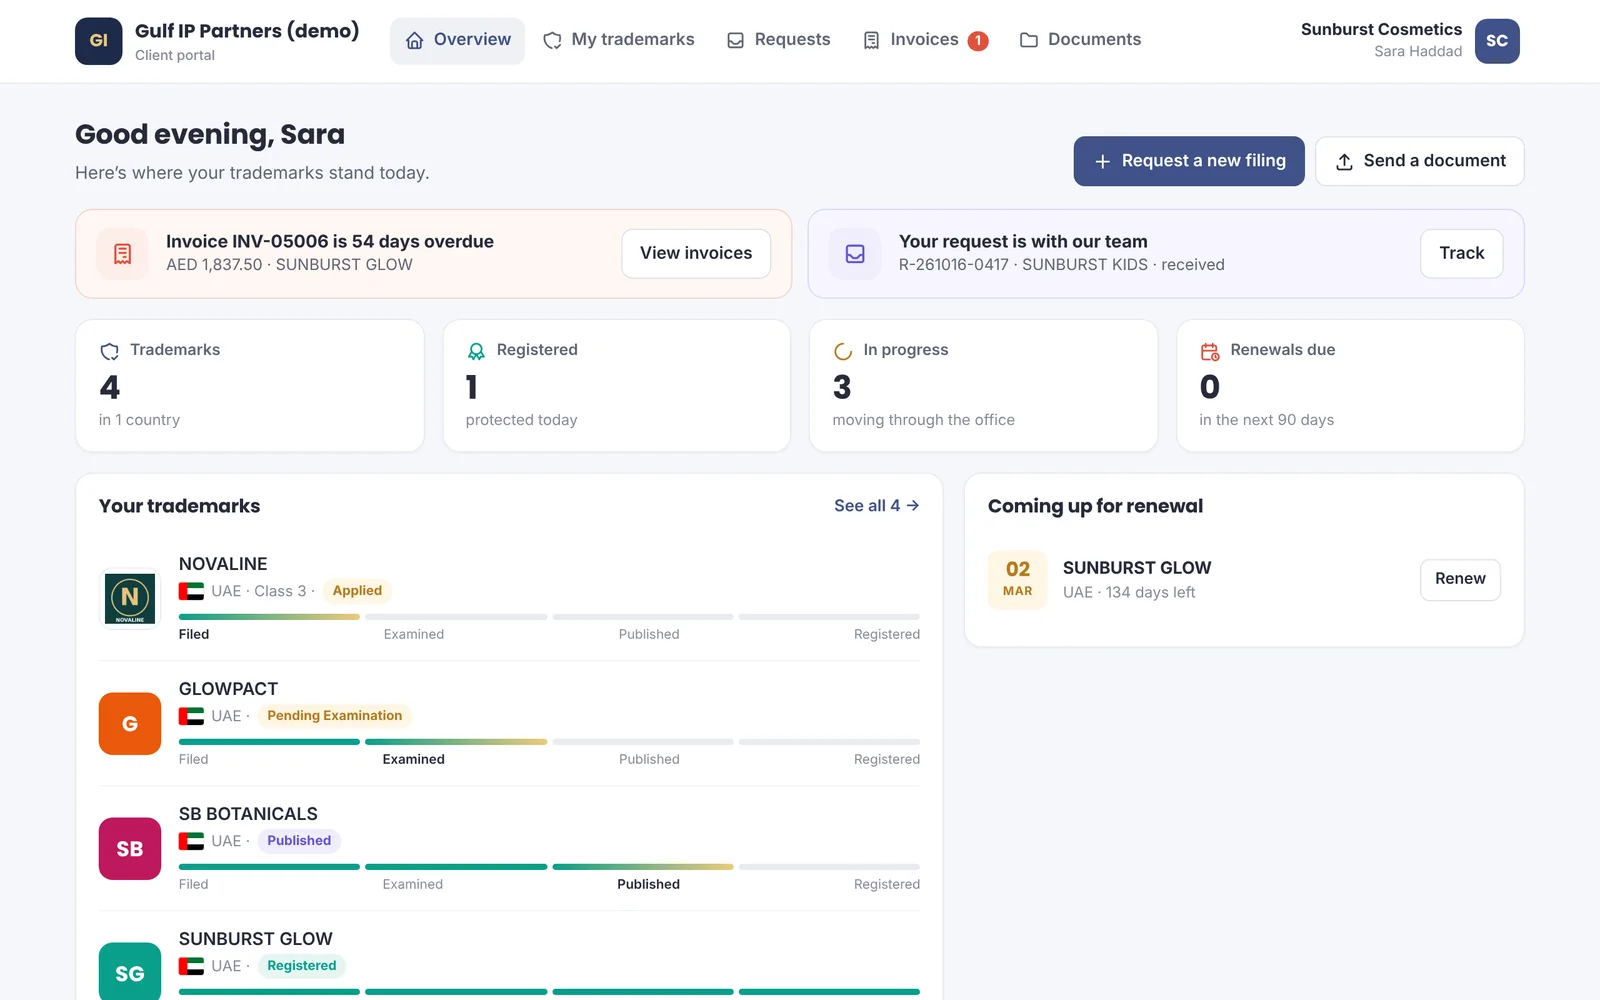The image size is (1600, 1000).
Task: Click the Registered award ribbon icon
Action: click(x=476, y=351)
